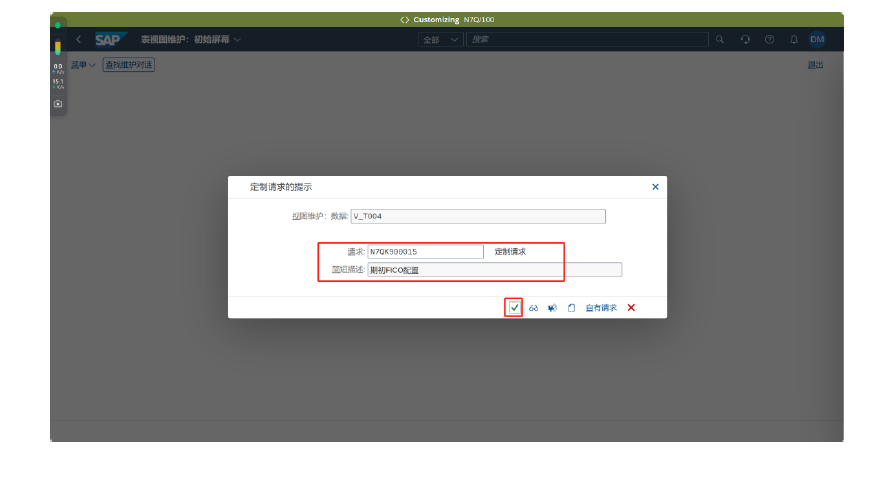Close the 定制请求的提示 dialog
The image size is (884, 487).
pyautogui.click(x=655, y=187)
